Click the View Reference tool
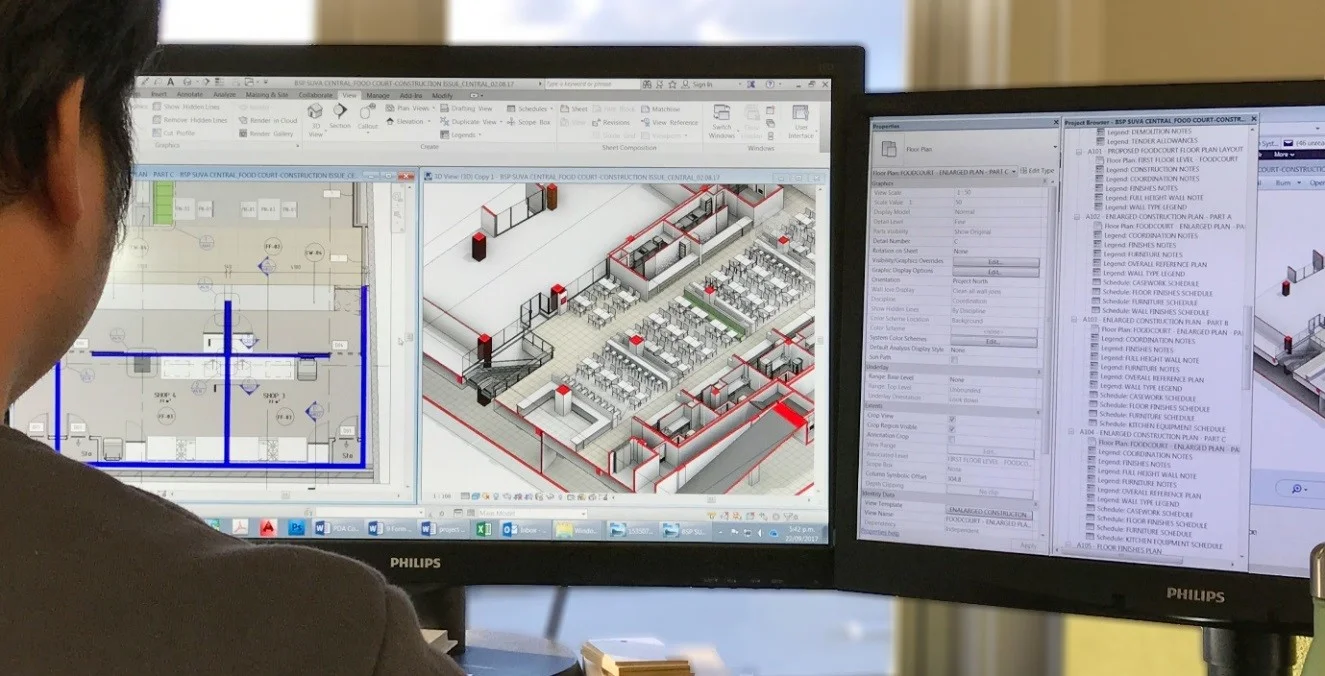The image size is (1325, 676). 670,123
